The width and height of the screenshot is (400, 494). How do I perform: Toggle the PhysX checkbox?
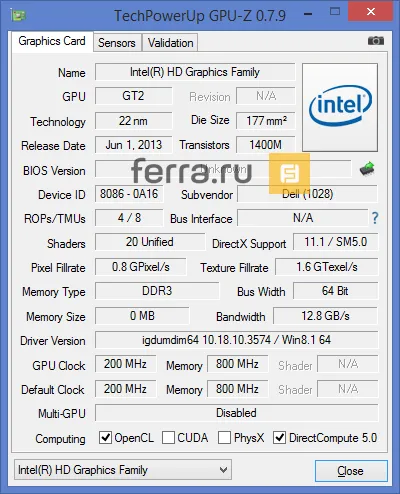point(224,437)
